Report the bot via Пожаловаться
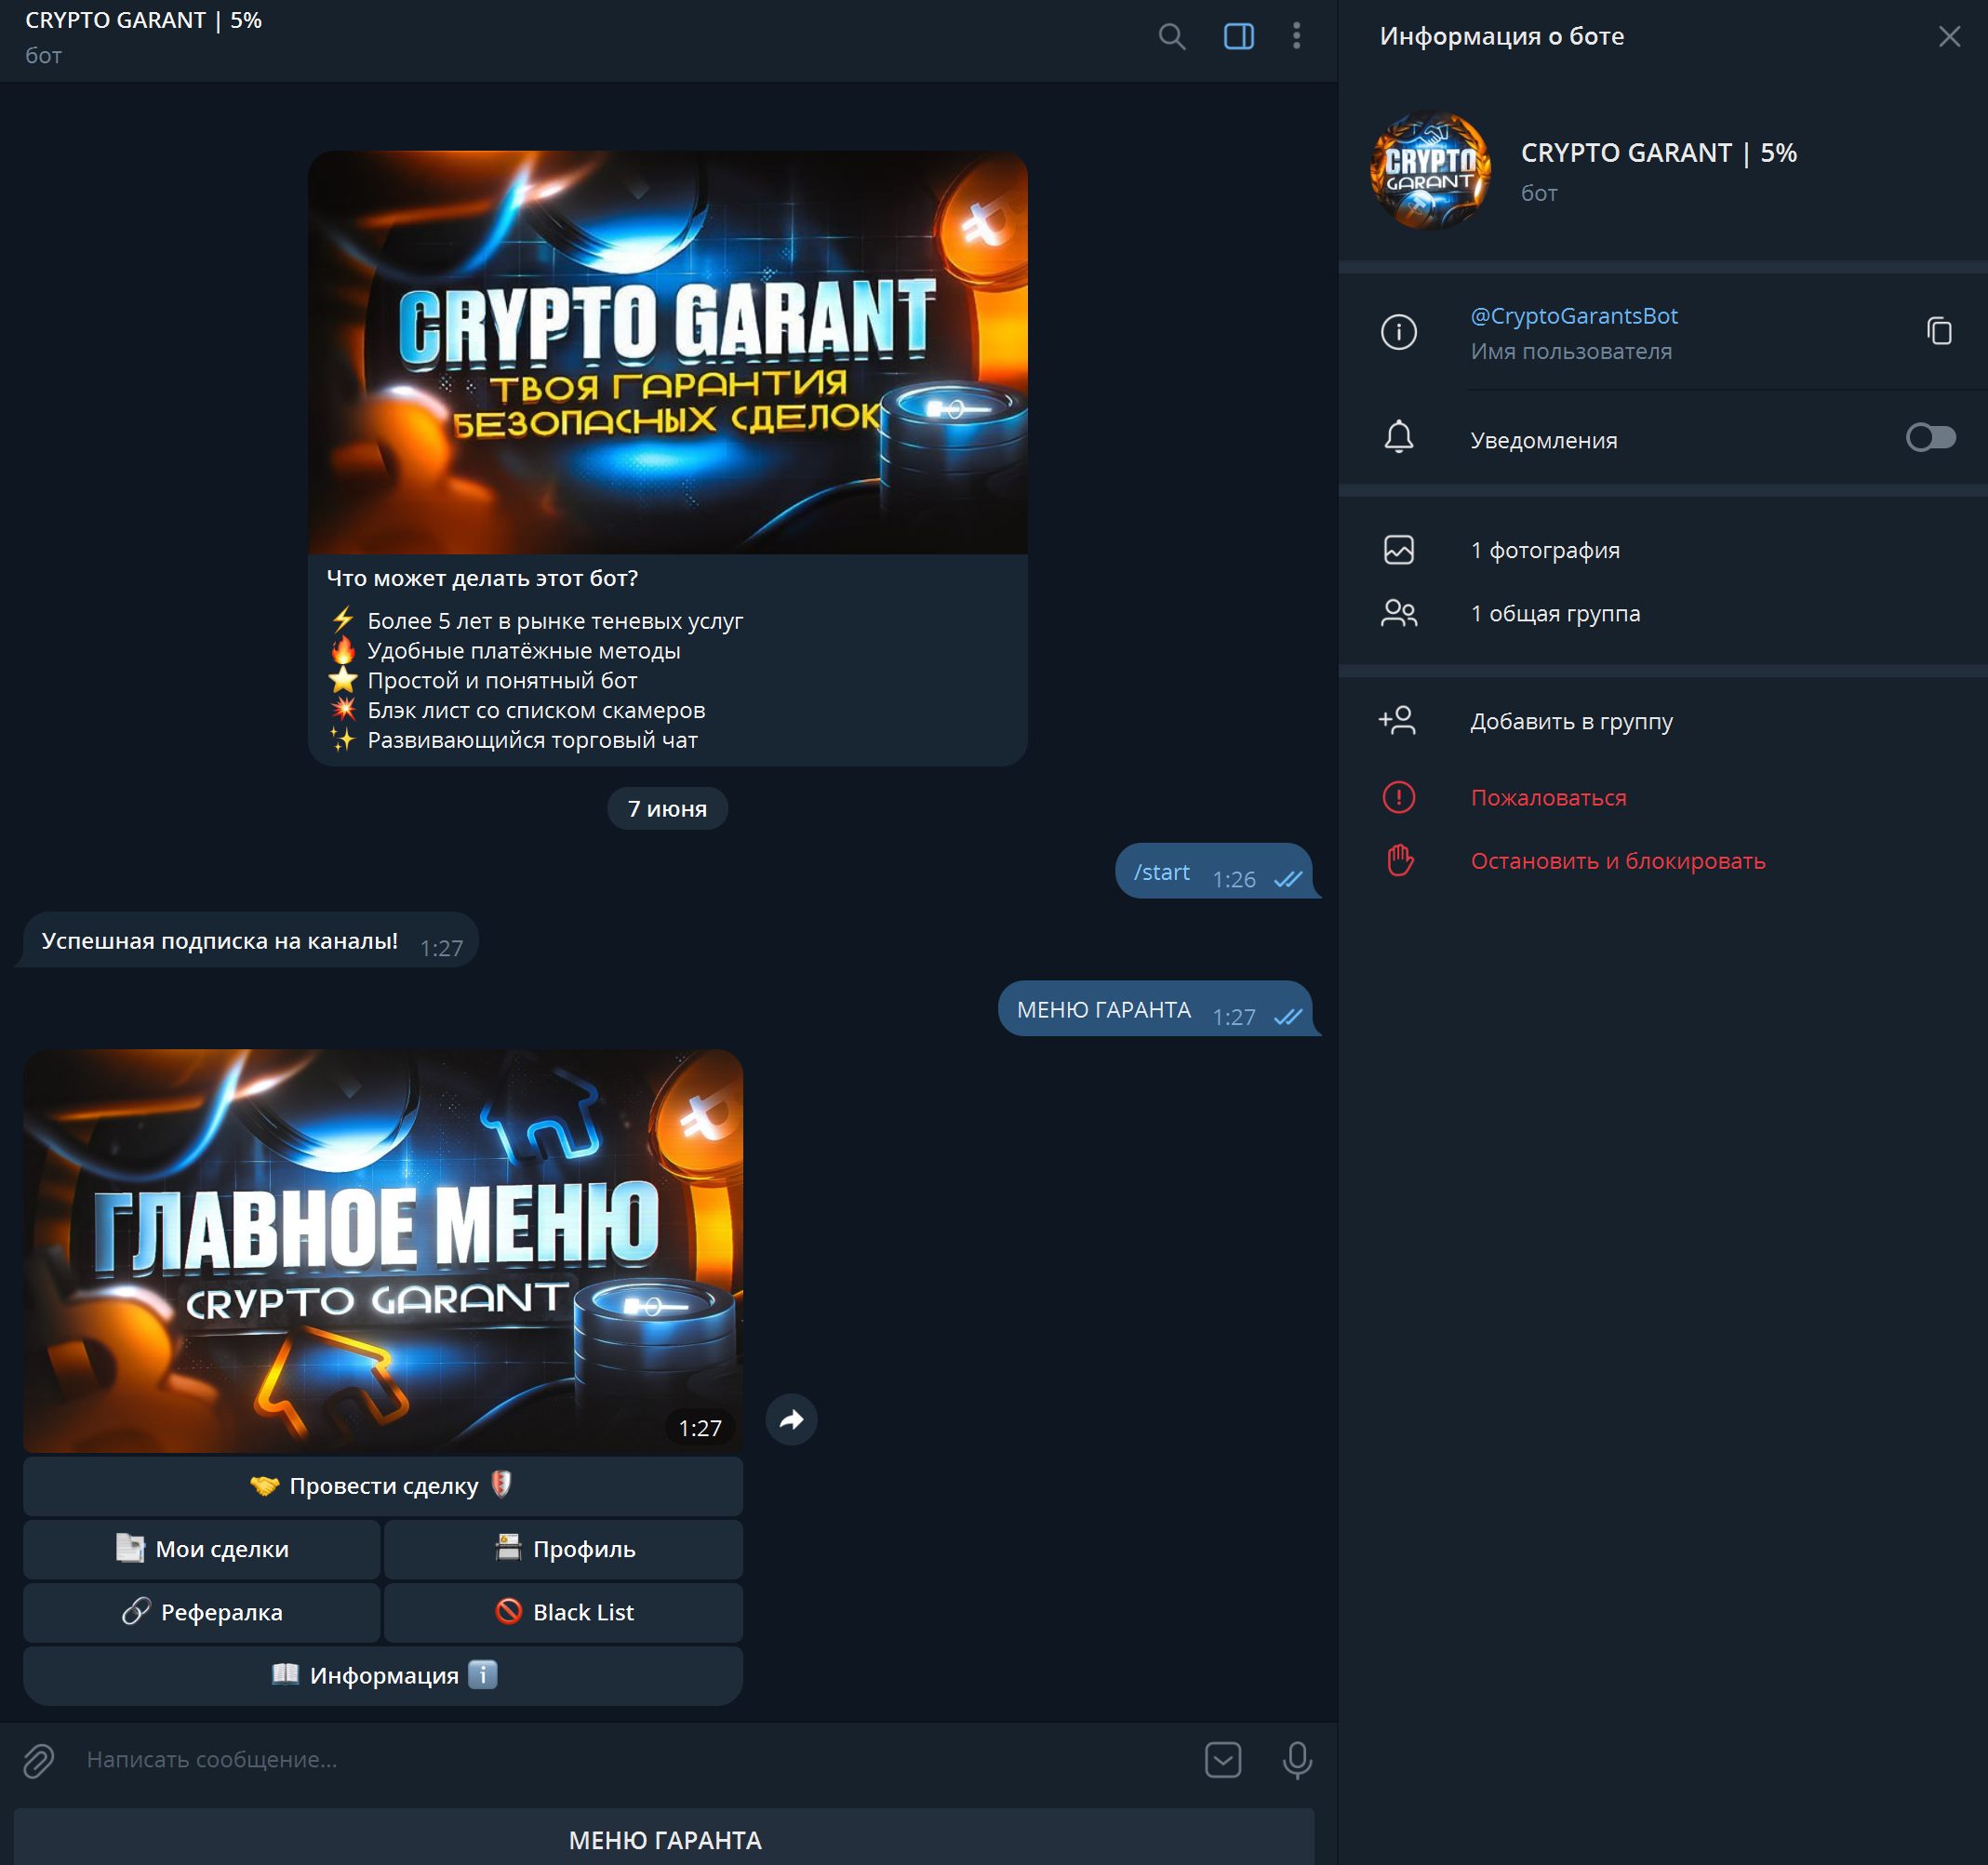This screenshot has height=1865, width=1988. 1547,798
